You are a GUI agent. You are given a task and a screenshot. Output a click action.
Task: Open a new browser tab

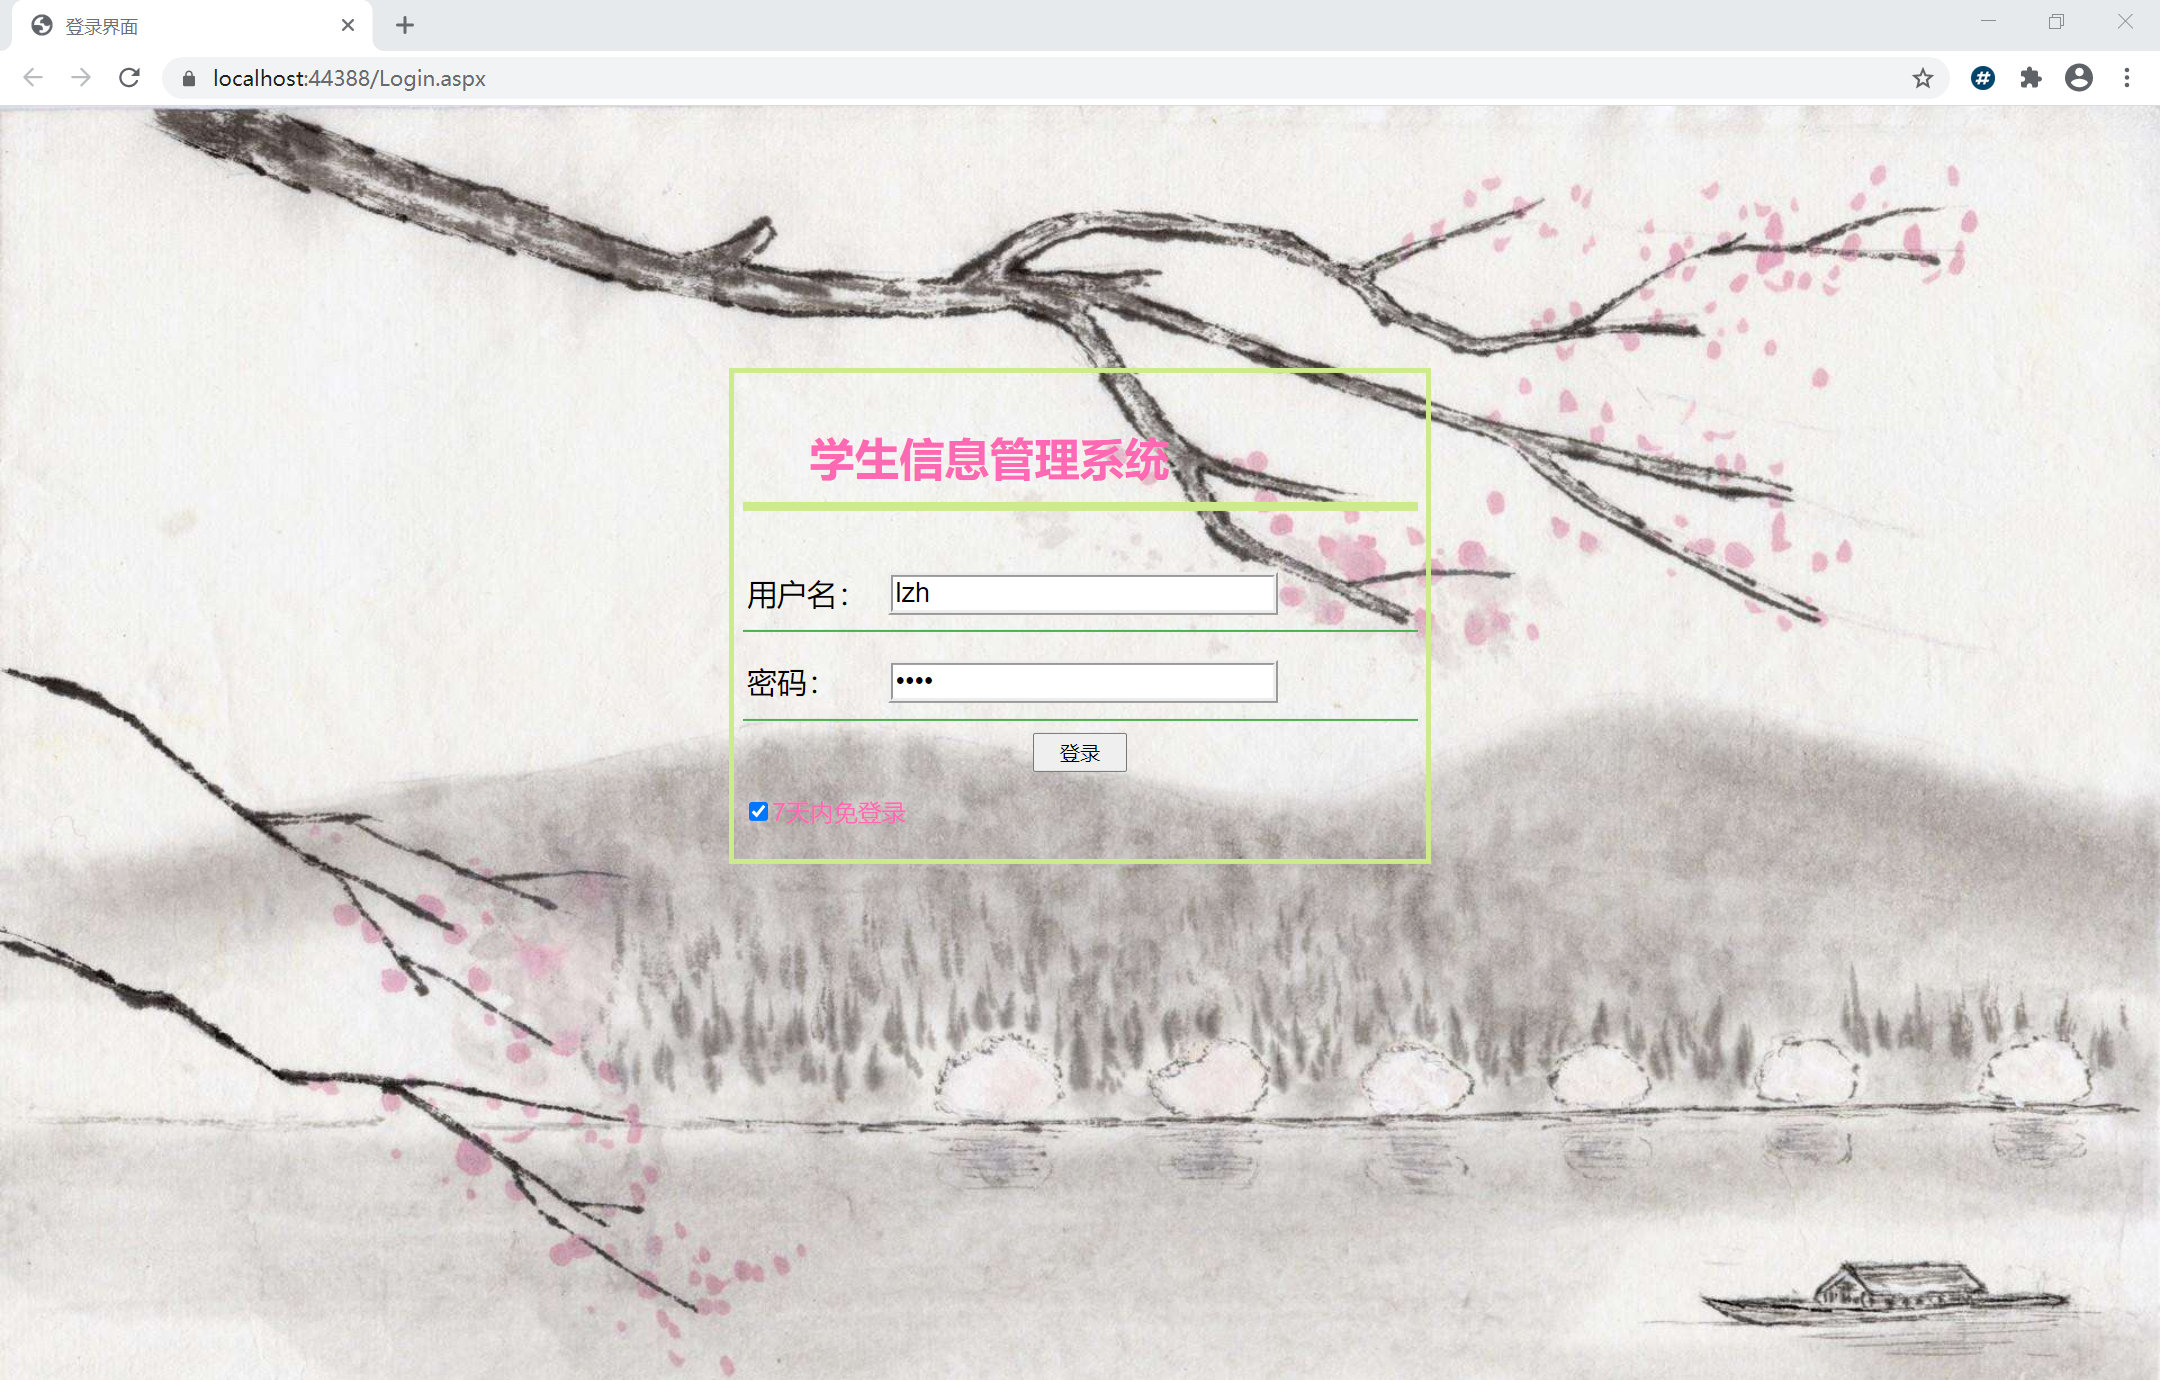click(404, 24)
